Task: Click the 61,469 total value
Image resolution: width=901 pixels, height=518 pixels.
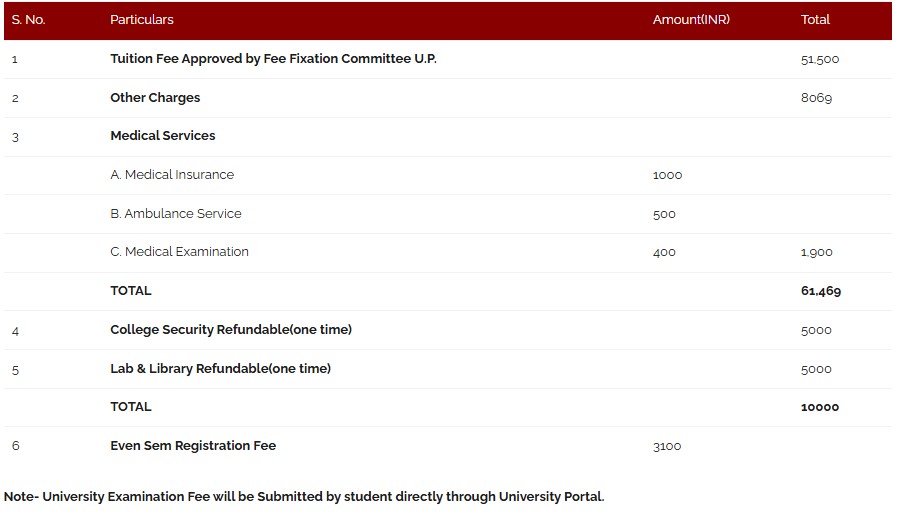Action: [821, 291]
